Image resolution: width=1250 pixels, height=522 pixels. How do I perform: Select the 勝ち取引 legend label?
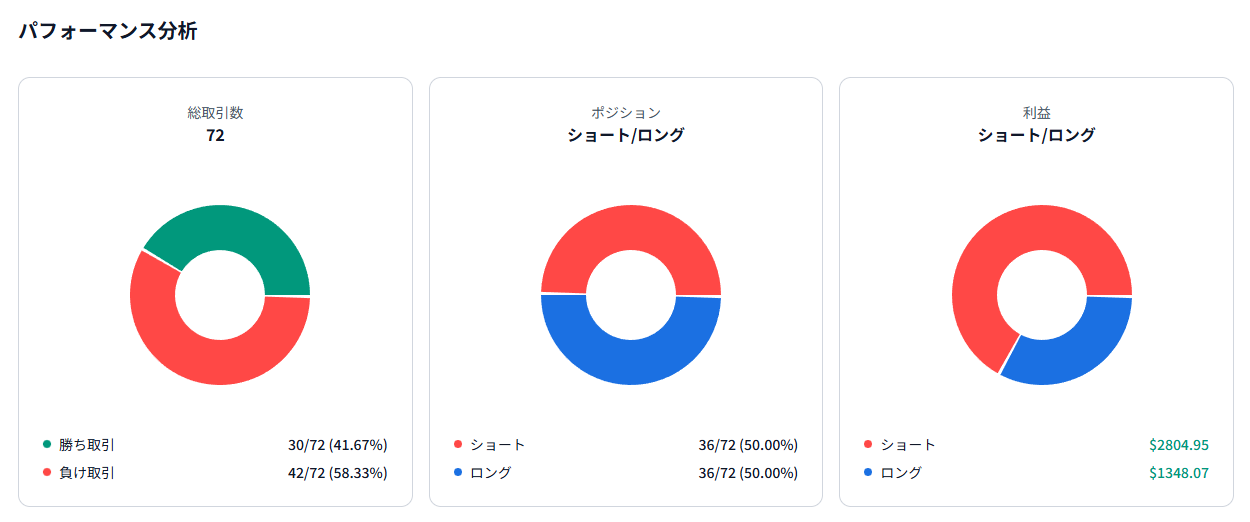pyautogui.click(x=87, y=444)
